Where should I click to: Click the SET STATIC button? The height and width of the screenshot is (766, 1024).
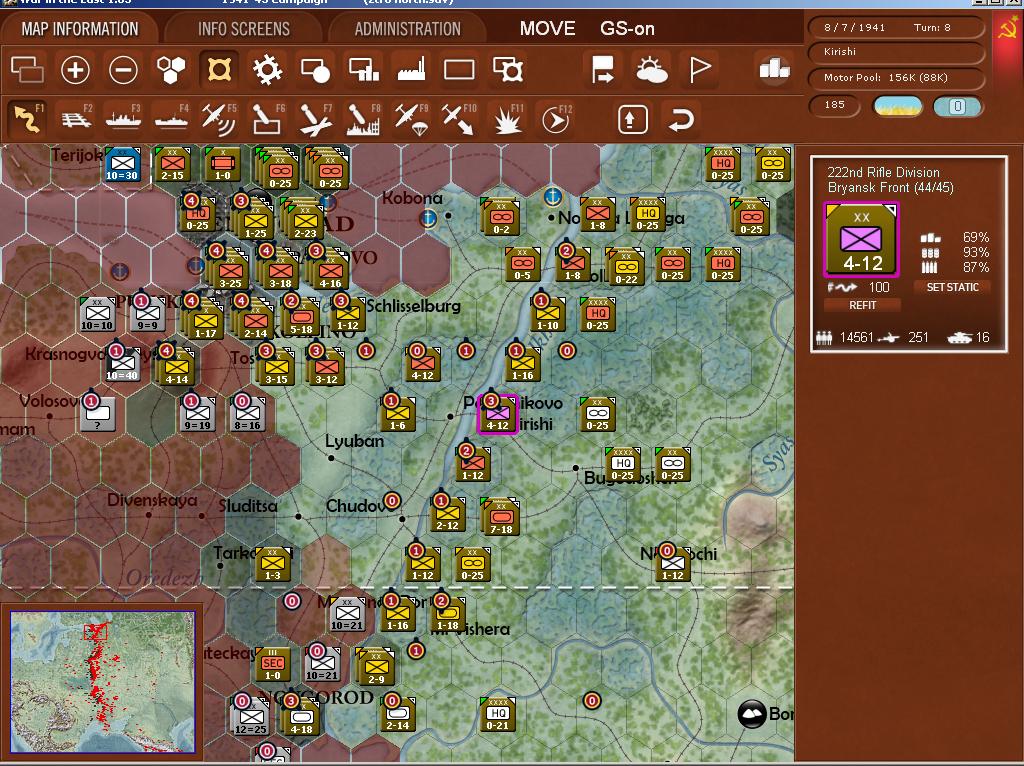(952, 287)
